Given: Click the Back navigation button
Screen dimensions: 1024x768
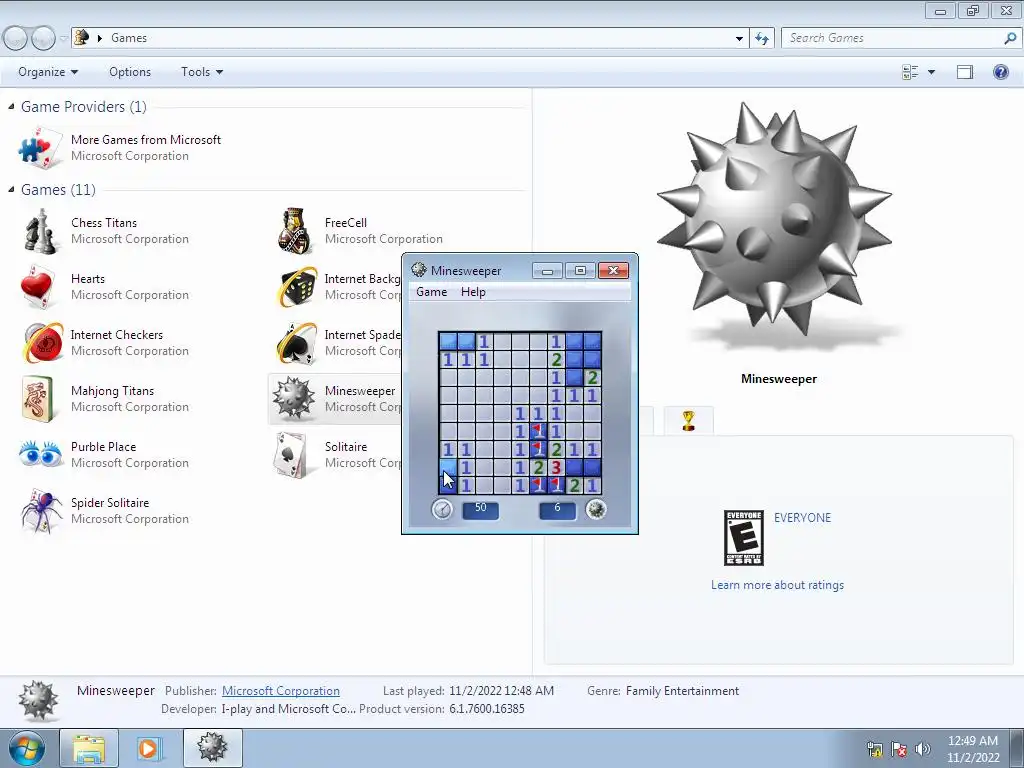Looking at the screenshot, I should pos(15,38).
